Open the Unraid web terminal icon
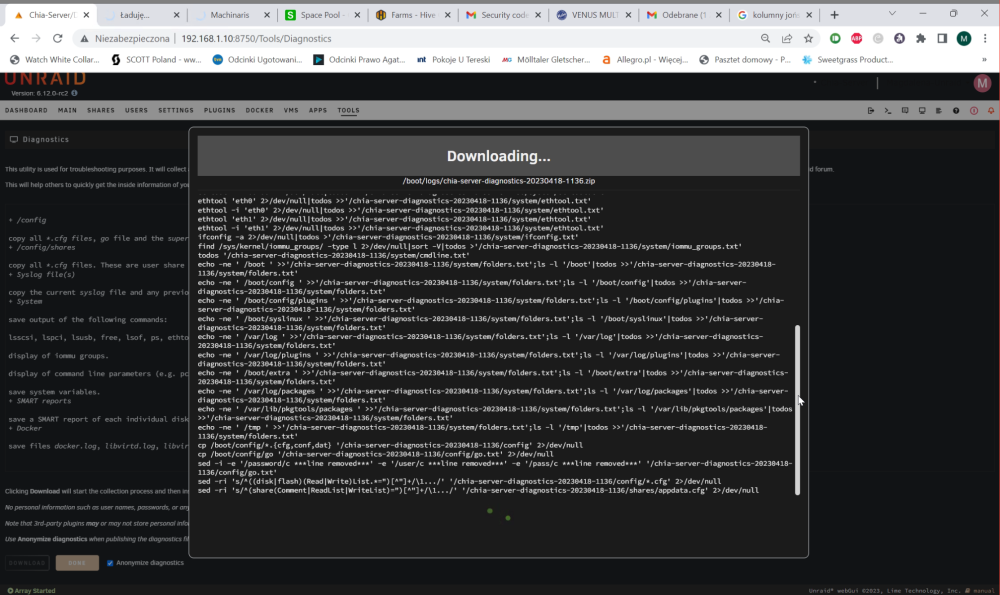The image size is (1000, 595). [888, 110]
